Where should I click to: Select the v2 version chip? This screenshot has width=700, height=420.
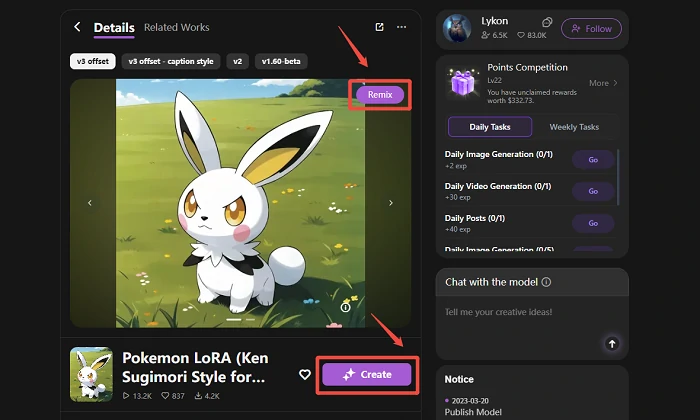click(x=238, y=61)
